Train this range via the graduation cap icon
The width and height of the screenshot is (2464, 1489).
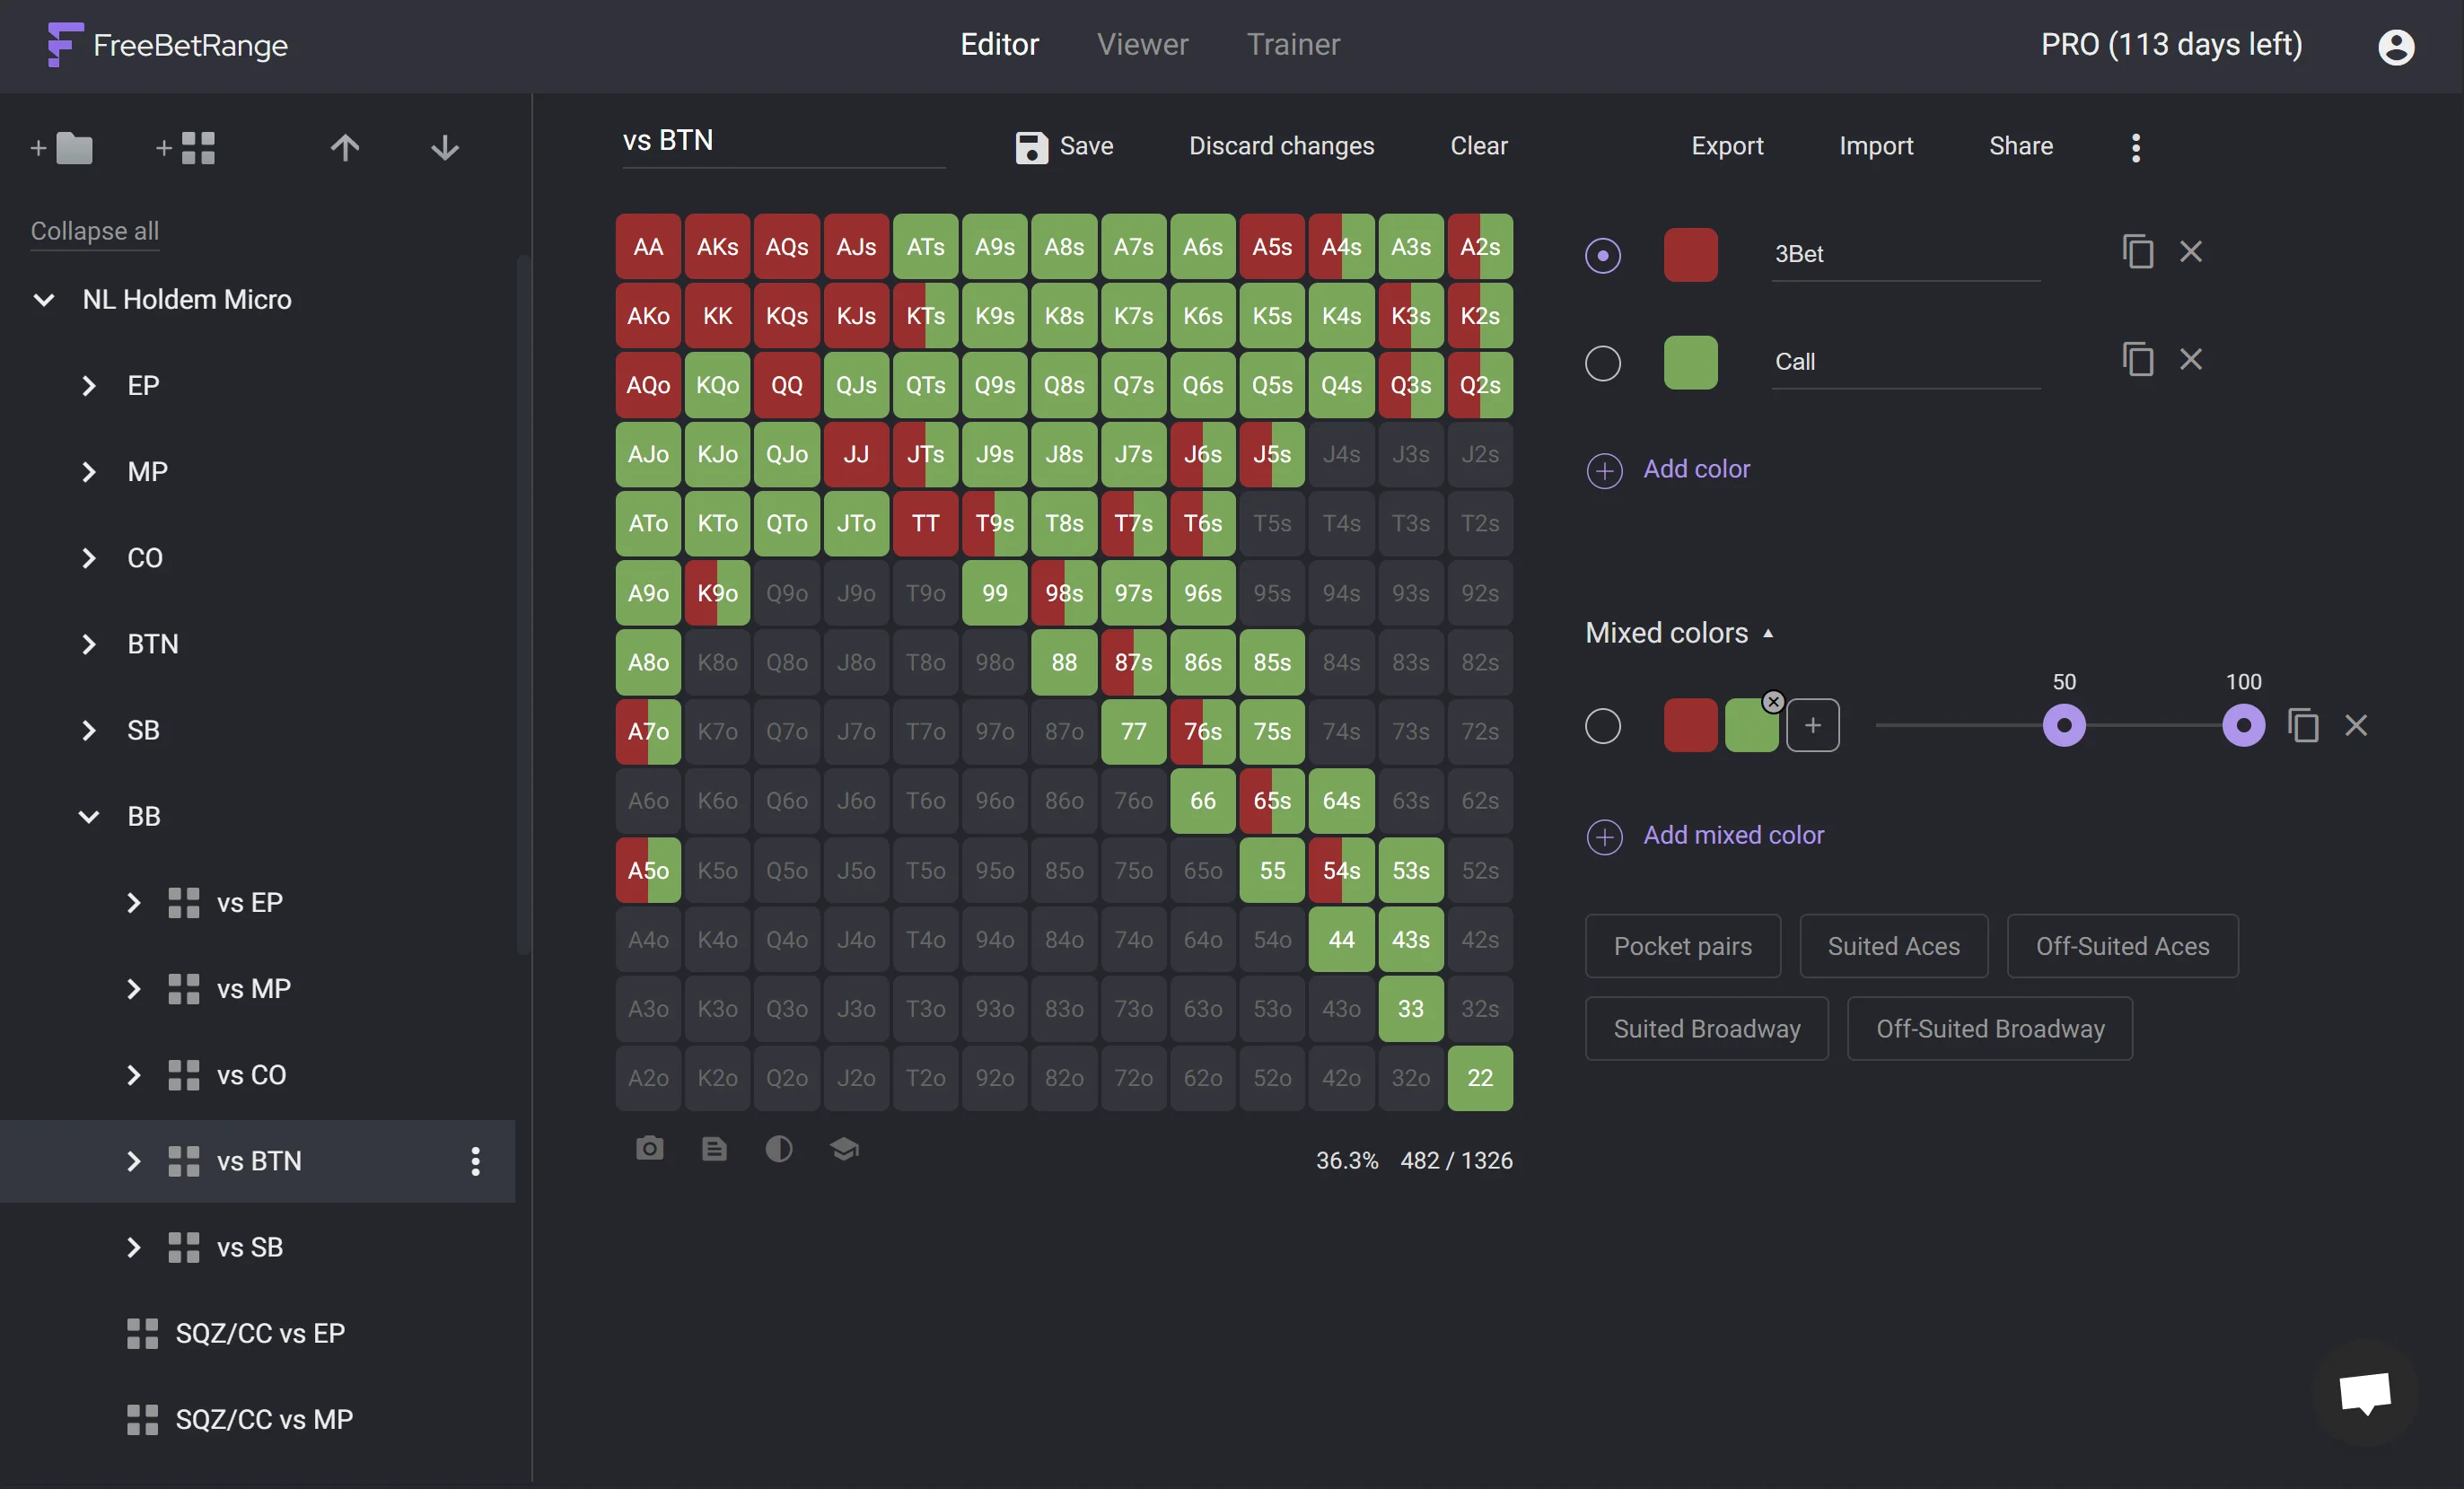tap(844, 1149)
